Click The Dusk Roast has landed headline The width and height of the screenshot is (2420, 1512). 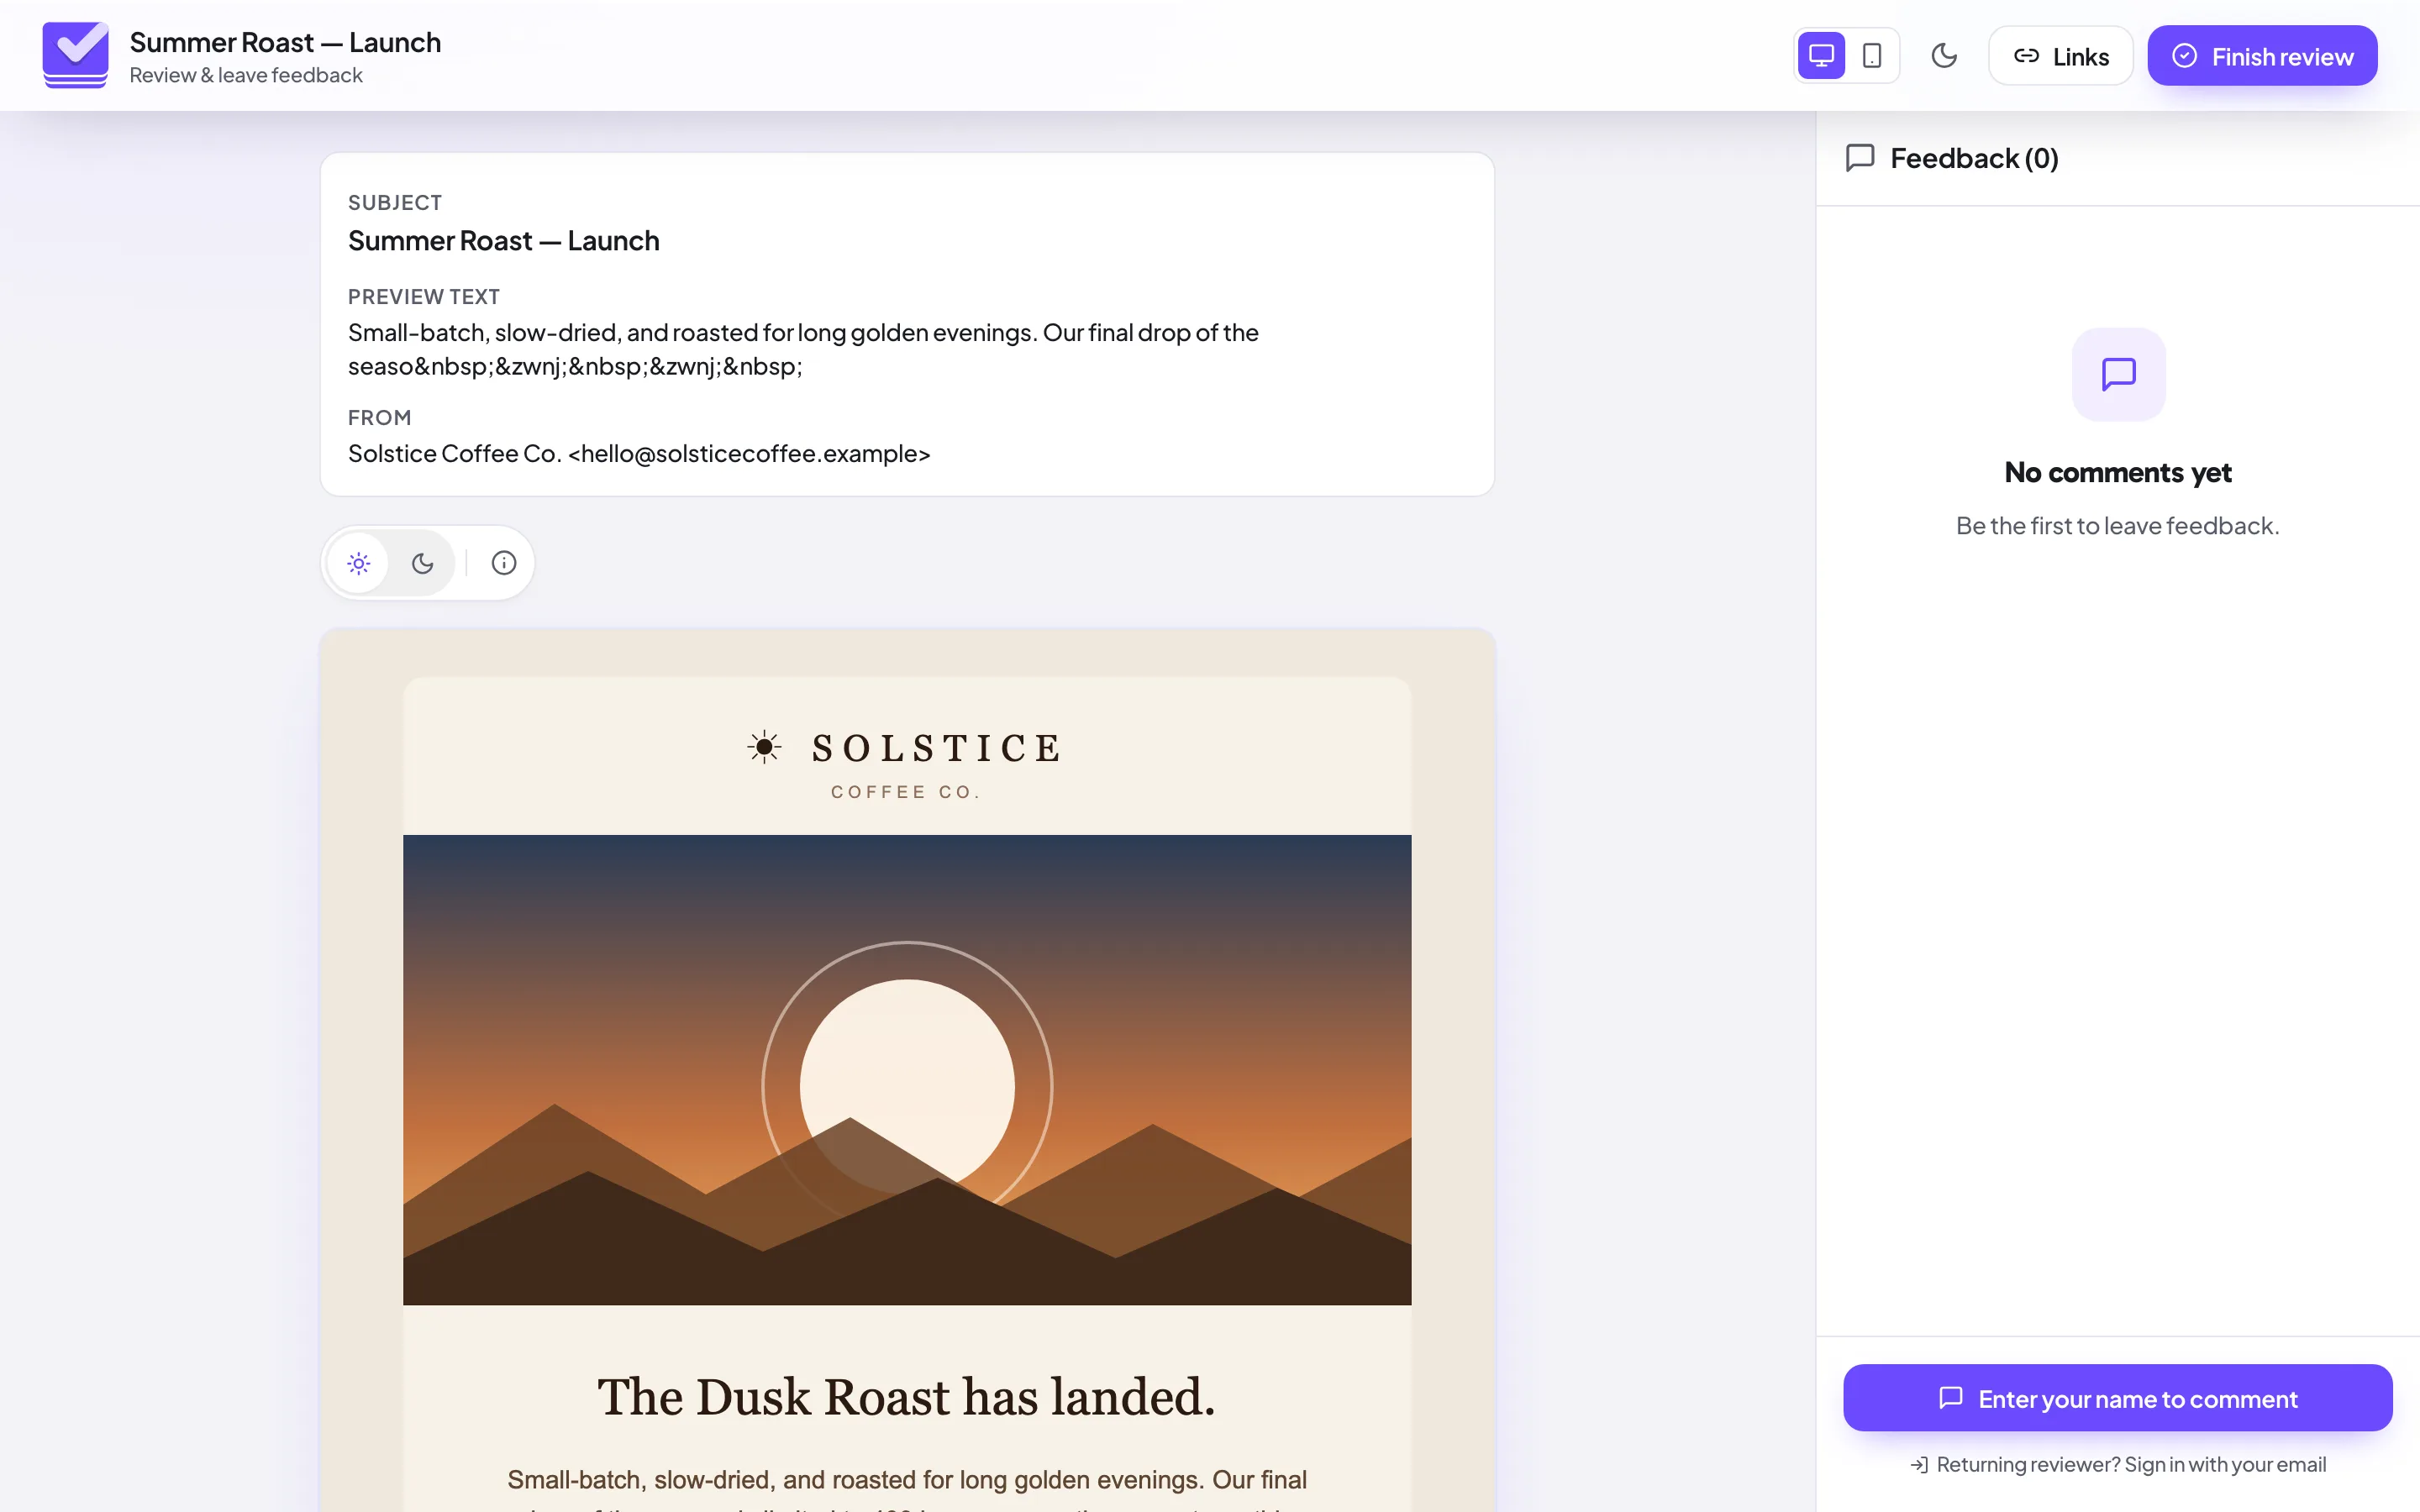906,1397
